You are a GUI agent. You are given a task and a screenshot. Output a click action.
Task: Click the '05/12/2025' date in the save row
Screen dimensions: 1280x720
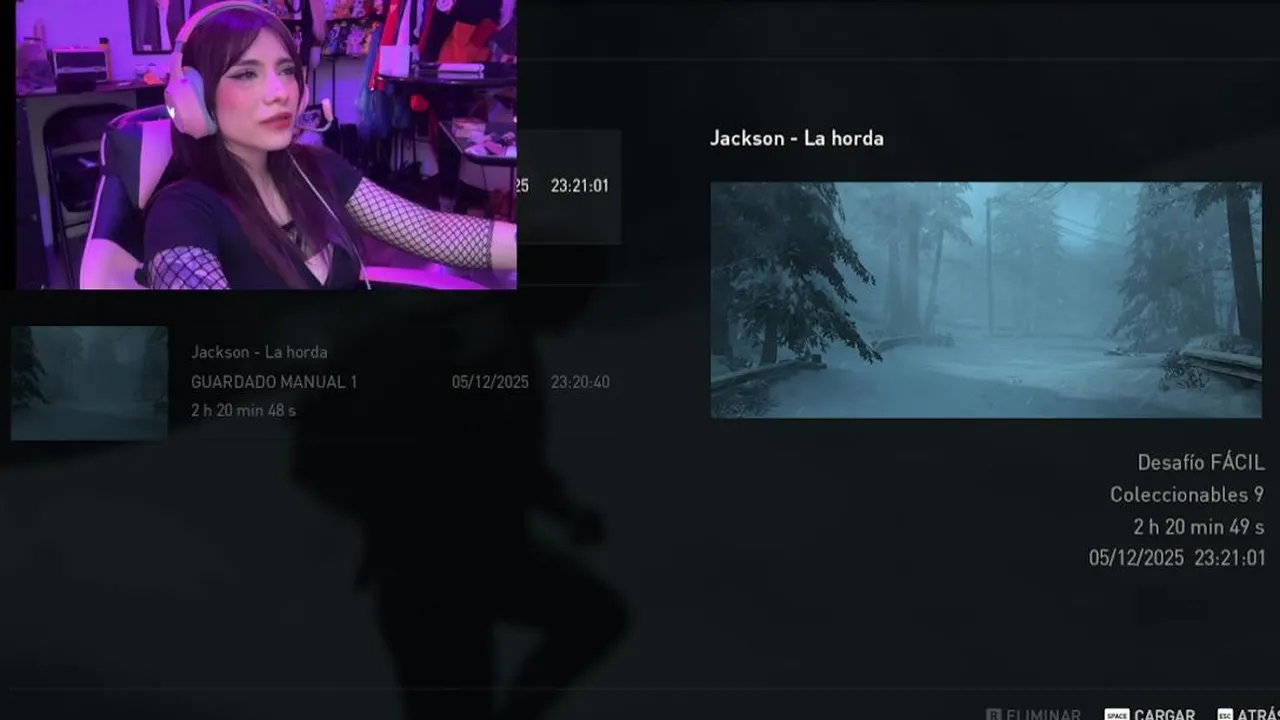tap(490, 382)
